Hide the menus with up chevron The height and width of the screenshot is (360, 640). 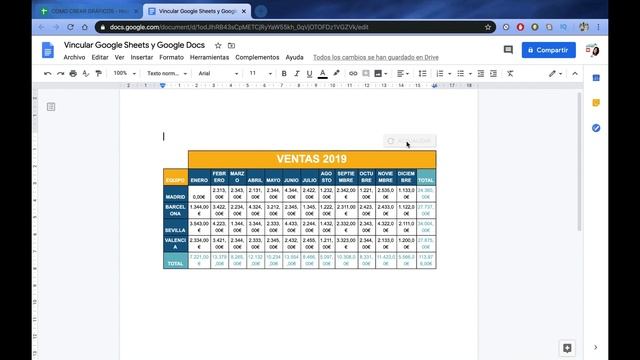click(575, 73)
